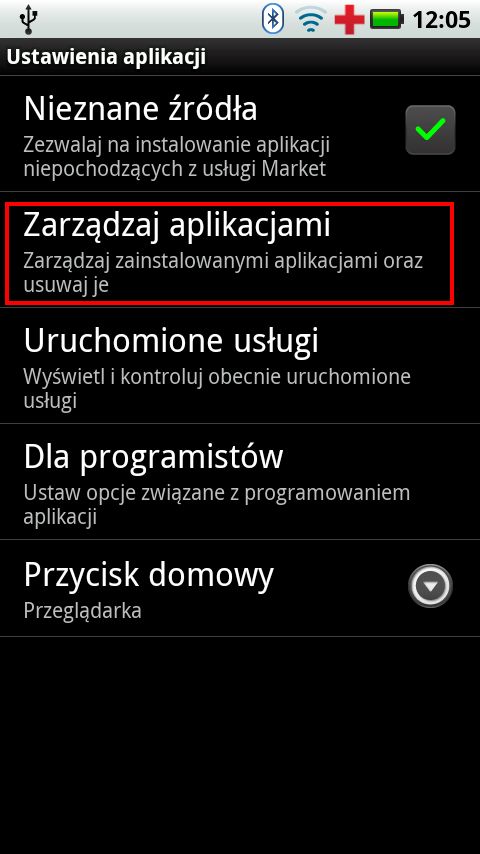Tap the Ustaw opcje związane z programowaniem text

[216, 504]
